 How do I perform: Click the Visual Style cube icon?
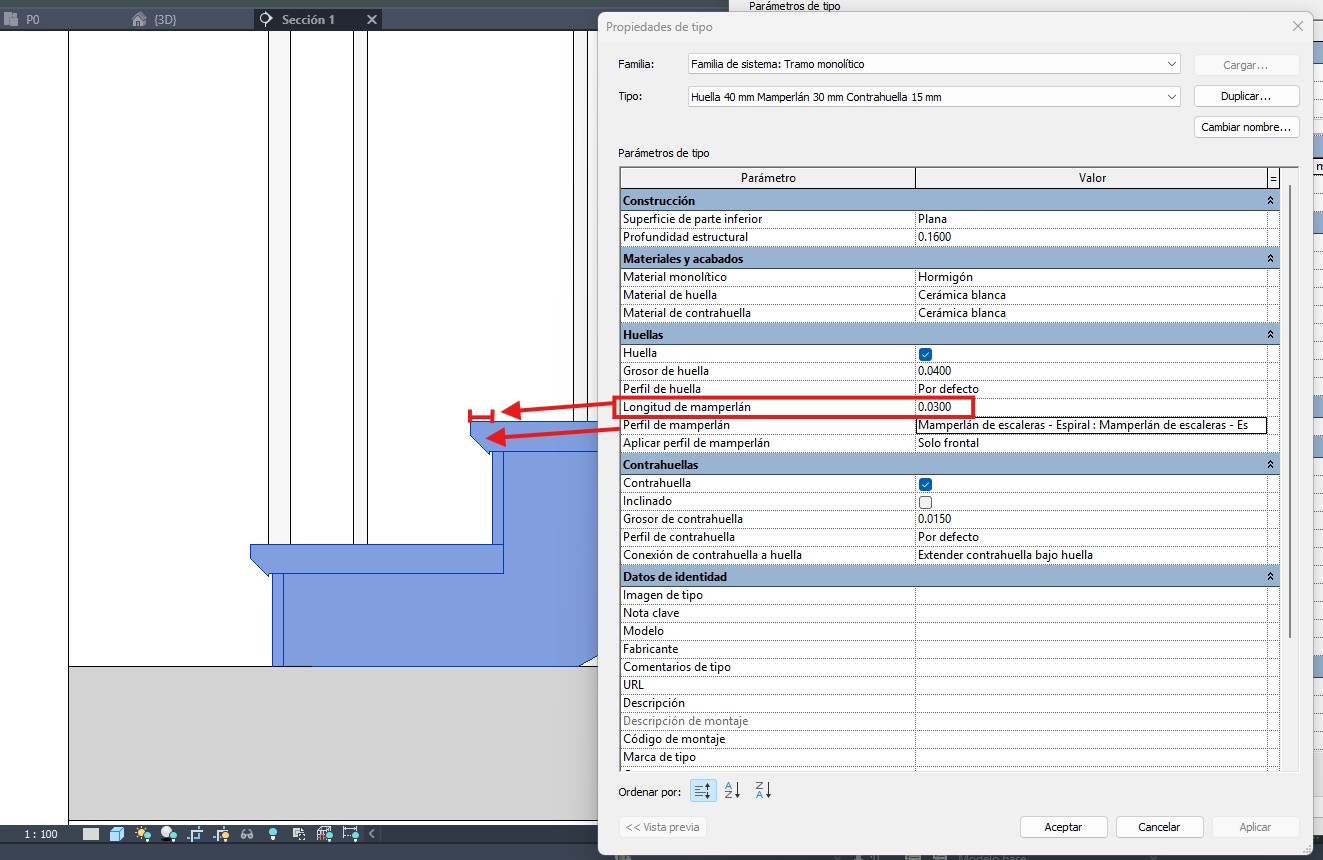(x=117, y=834)
